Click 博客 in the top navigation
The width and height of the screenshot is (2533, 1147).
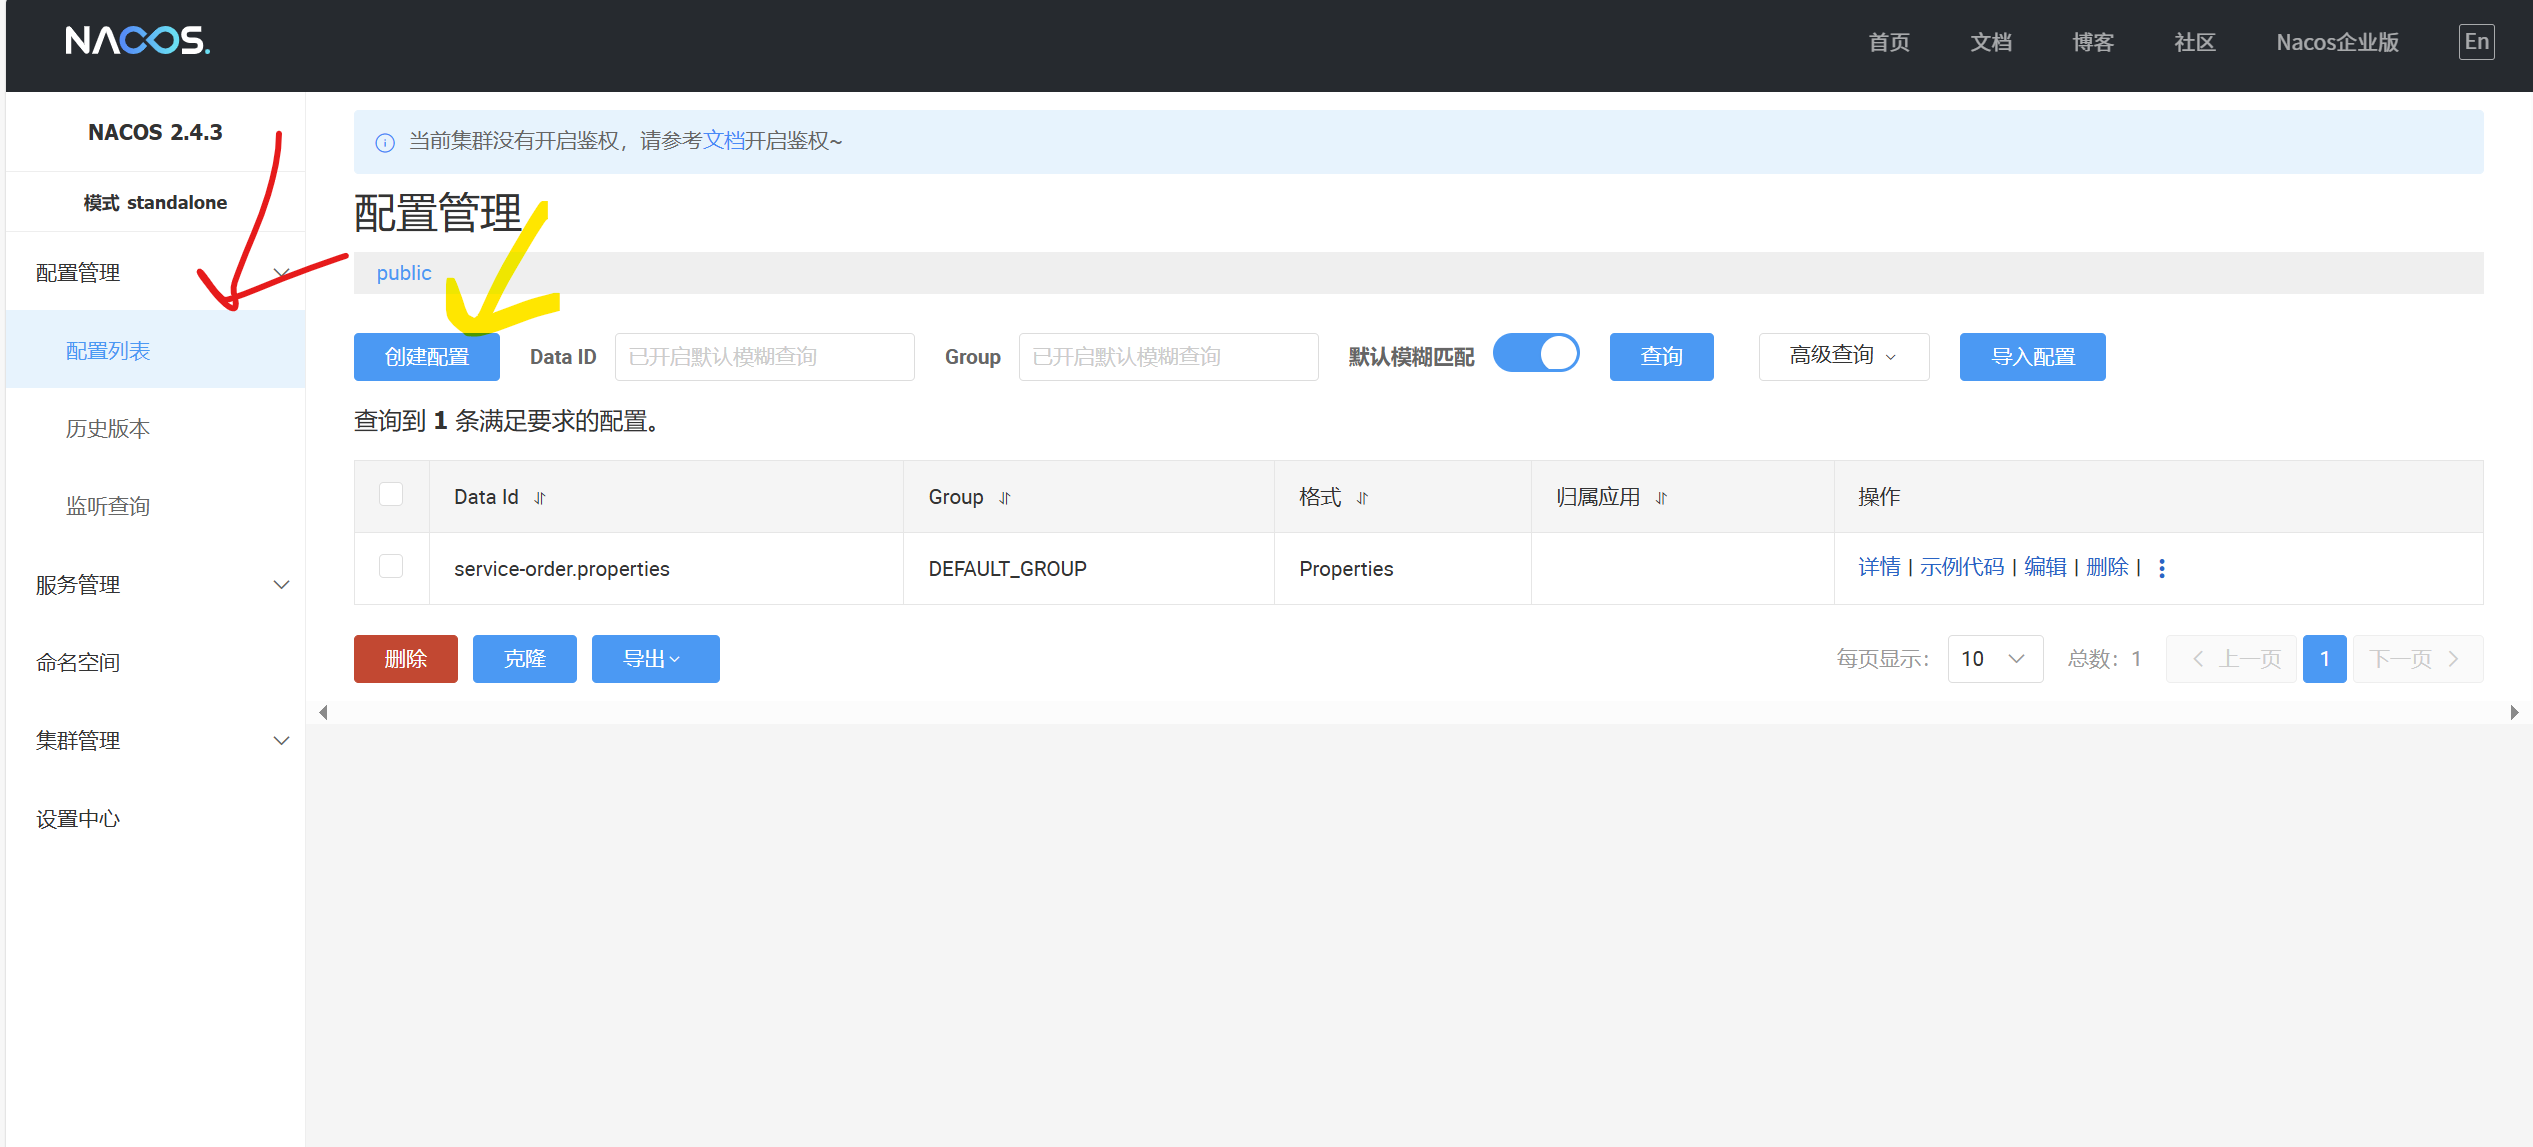pos(2093,43)
